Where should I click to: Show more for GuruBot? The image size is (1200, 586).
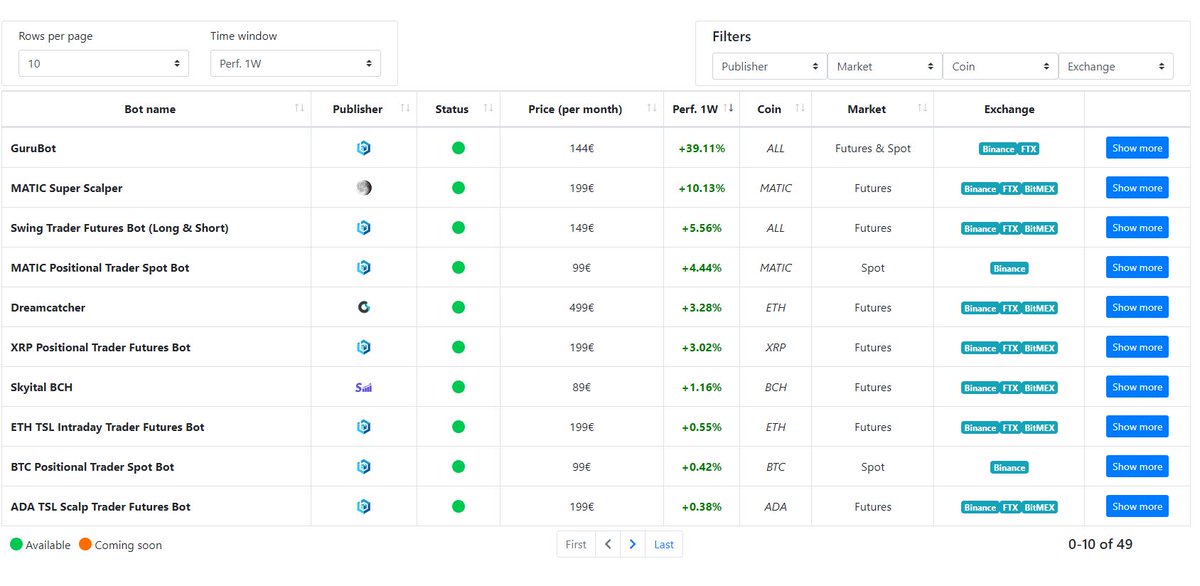pos(1137,148)
